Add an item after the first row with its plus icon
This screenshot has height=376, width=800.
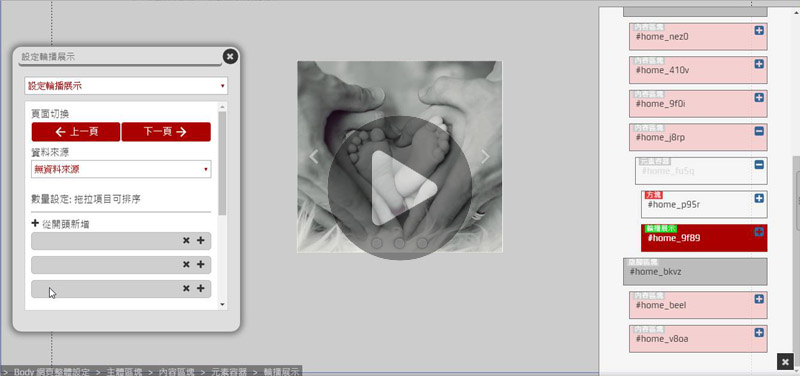pos(201,240)
